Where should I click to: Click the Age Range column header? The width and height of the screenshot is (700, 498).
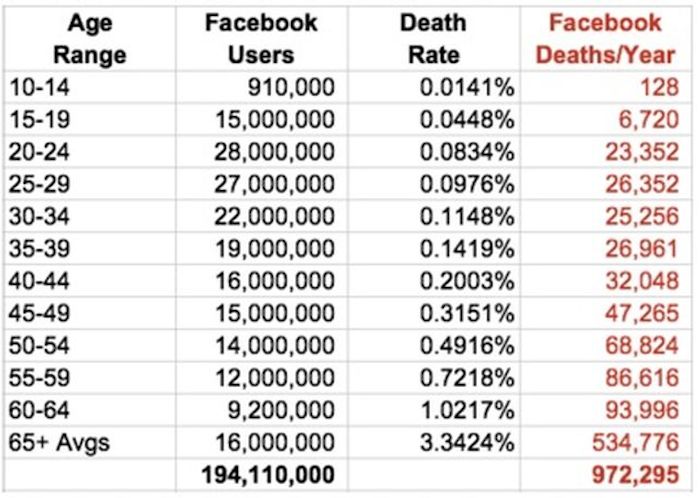tap(88, 38)
